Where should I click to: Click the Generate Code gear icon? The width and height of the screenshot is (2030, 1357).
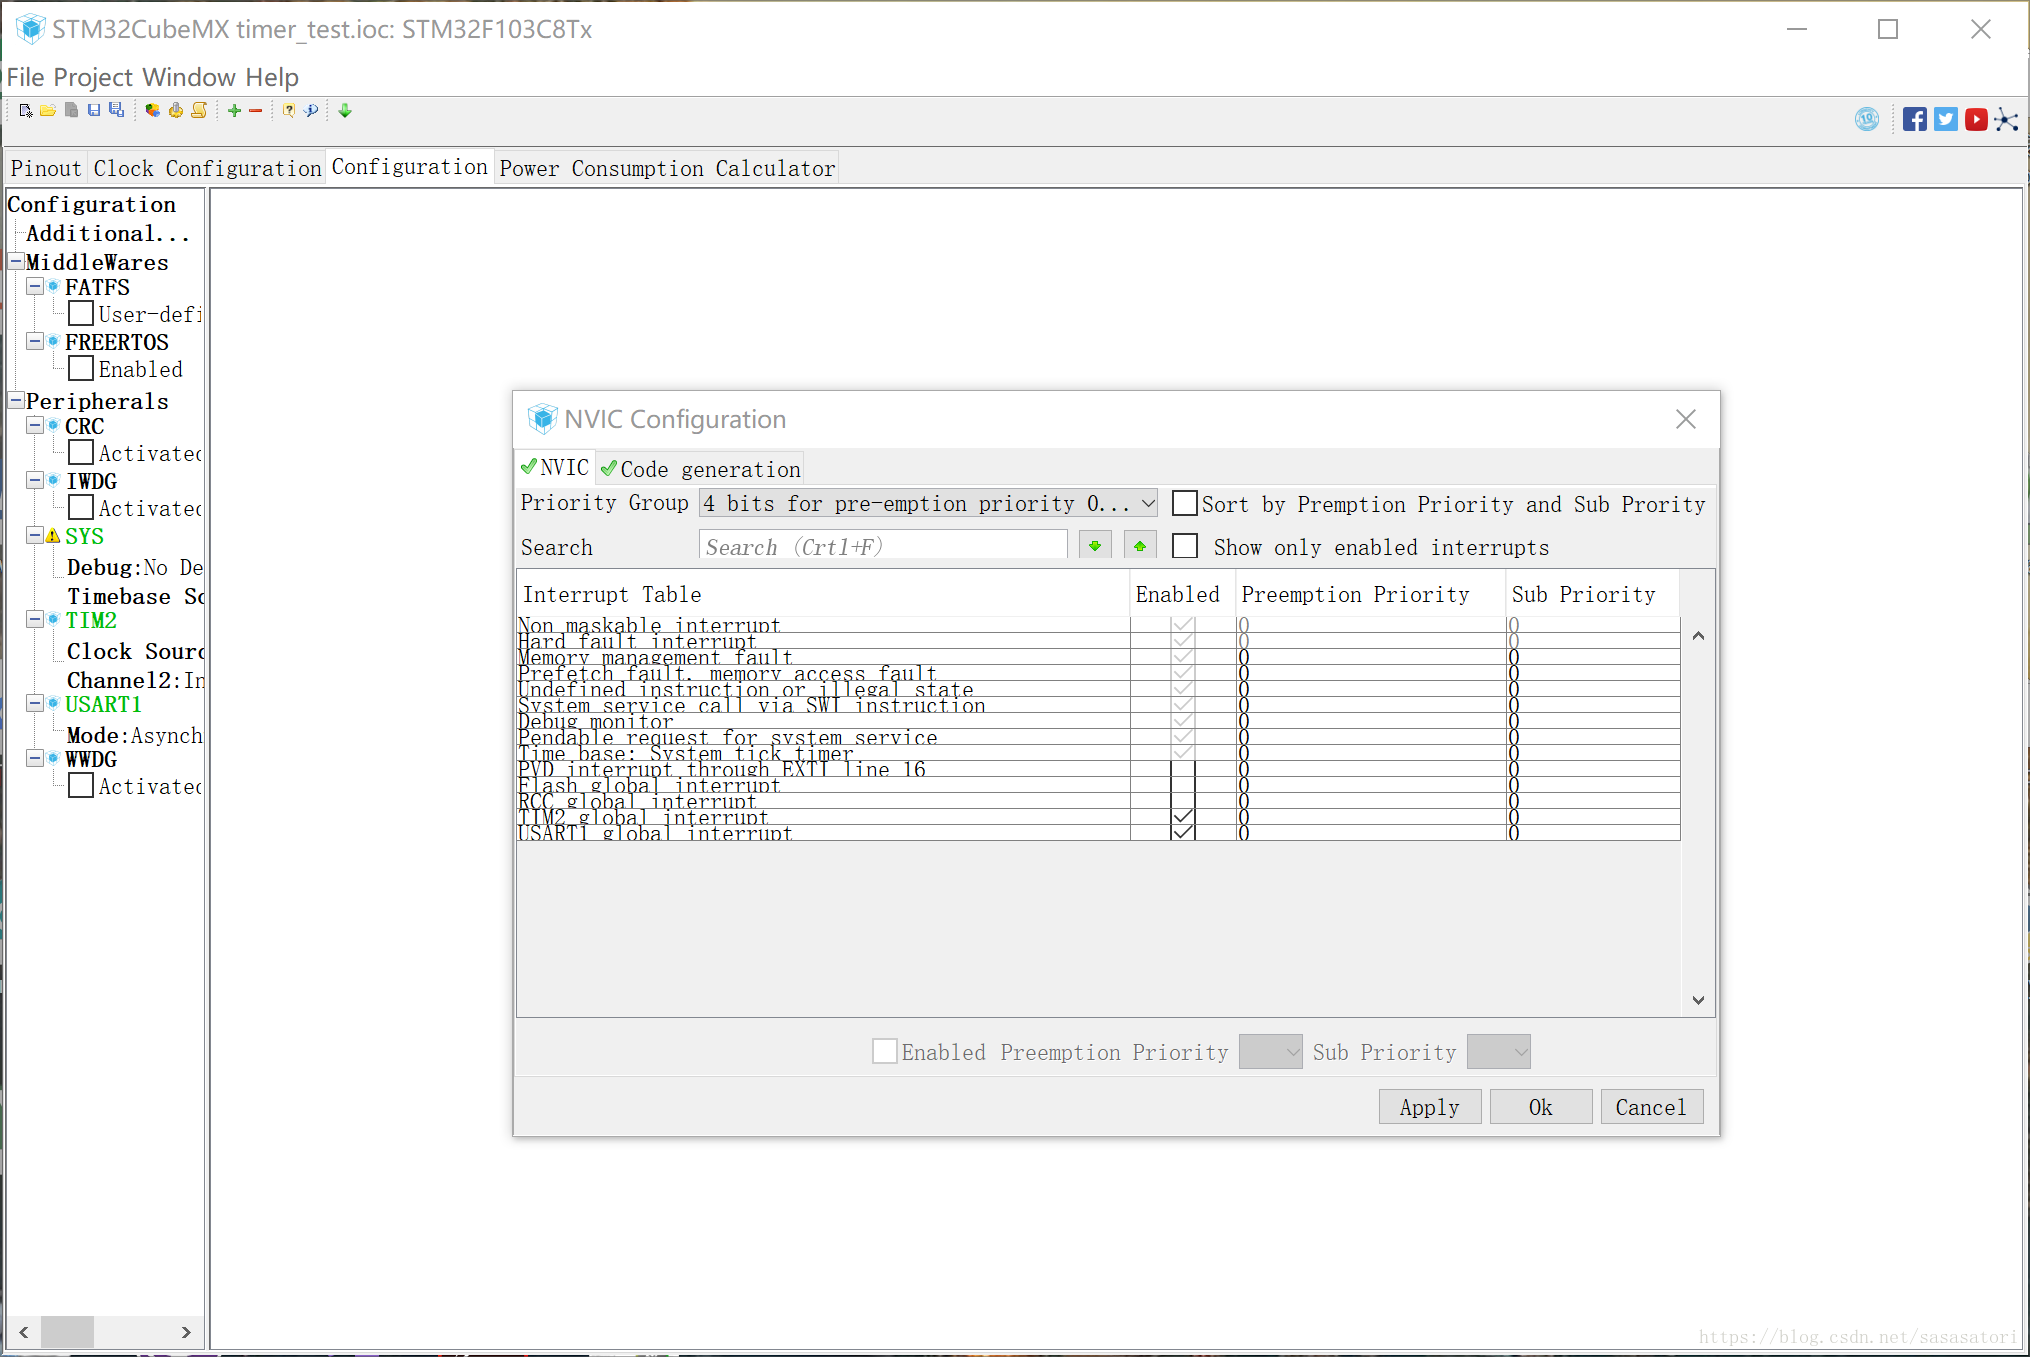[176, 111]
